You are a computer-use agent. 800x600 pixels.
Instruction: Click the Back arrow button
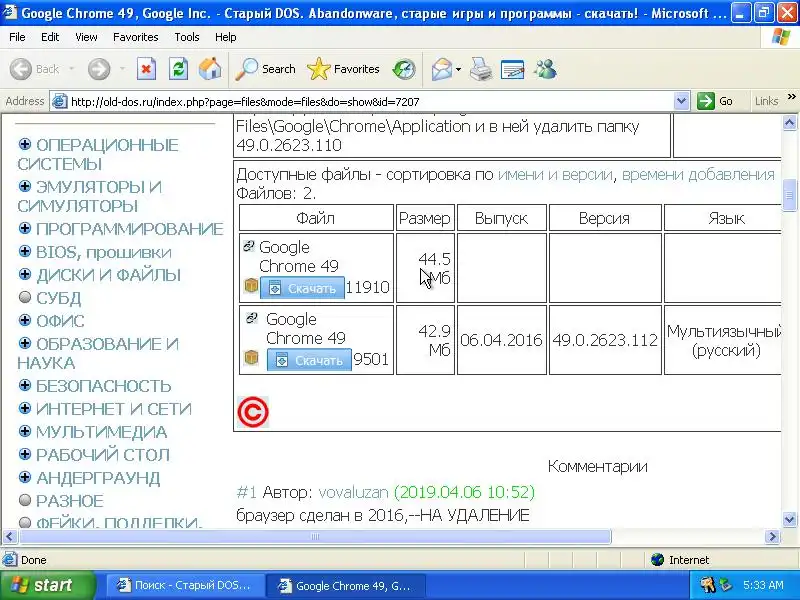coord(21,69)
